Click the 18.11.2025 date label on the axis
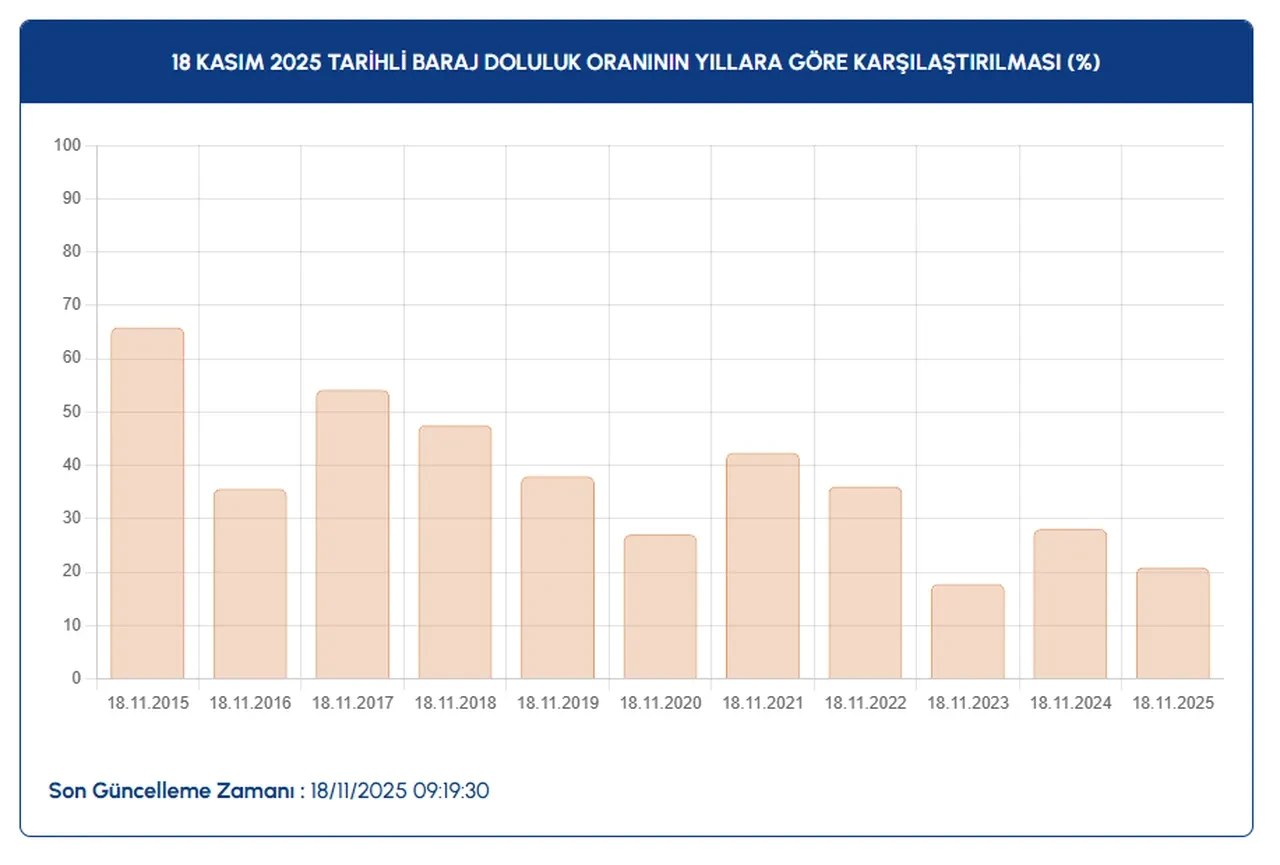The width and height of the screenshot is (1280, 865). click(1173, 703)
